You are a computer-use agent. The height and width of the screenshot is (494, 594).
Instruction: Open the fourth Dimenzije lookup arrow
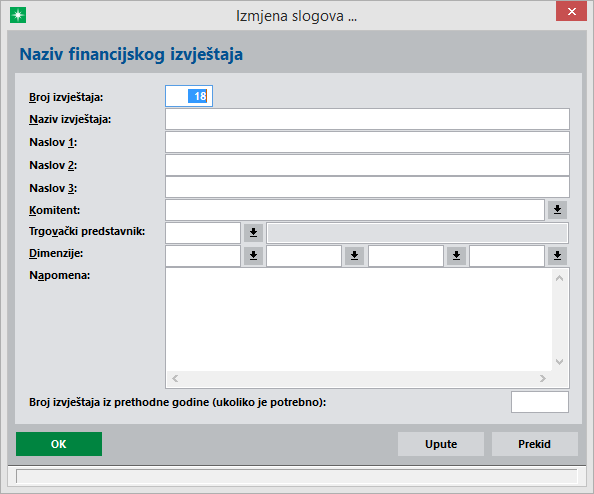click(557, 256)
